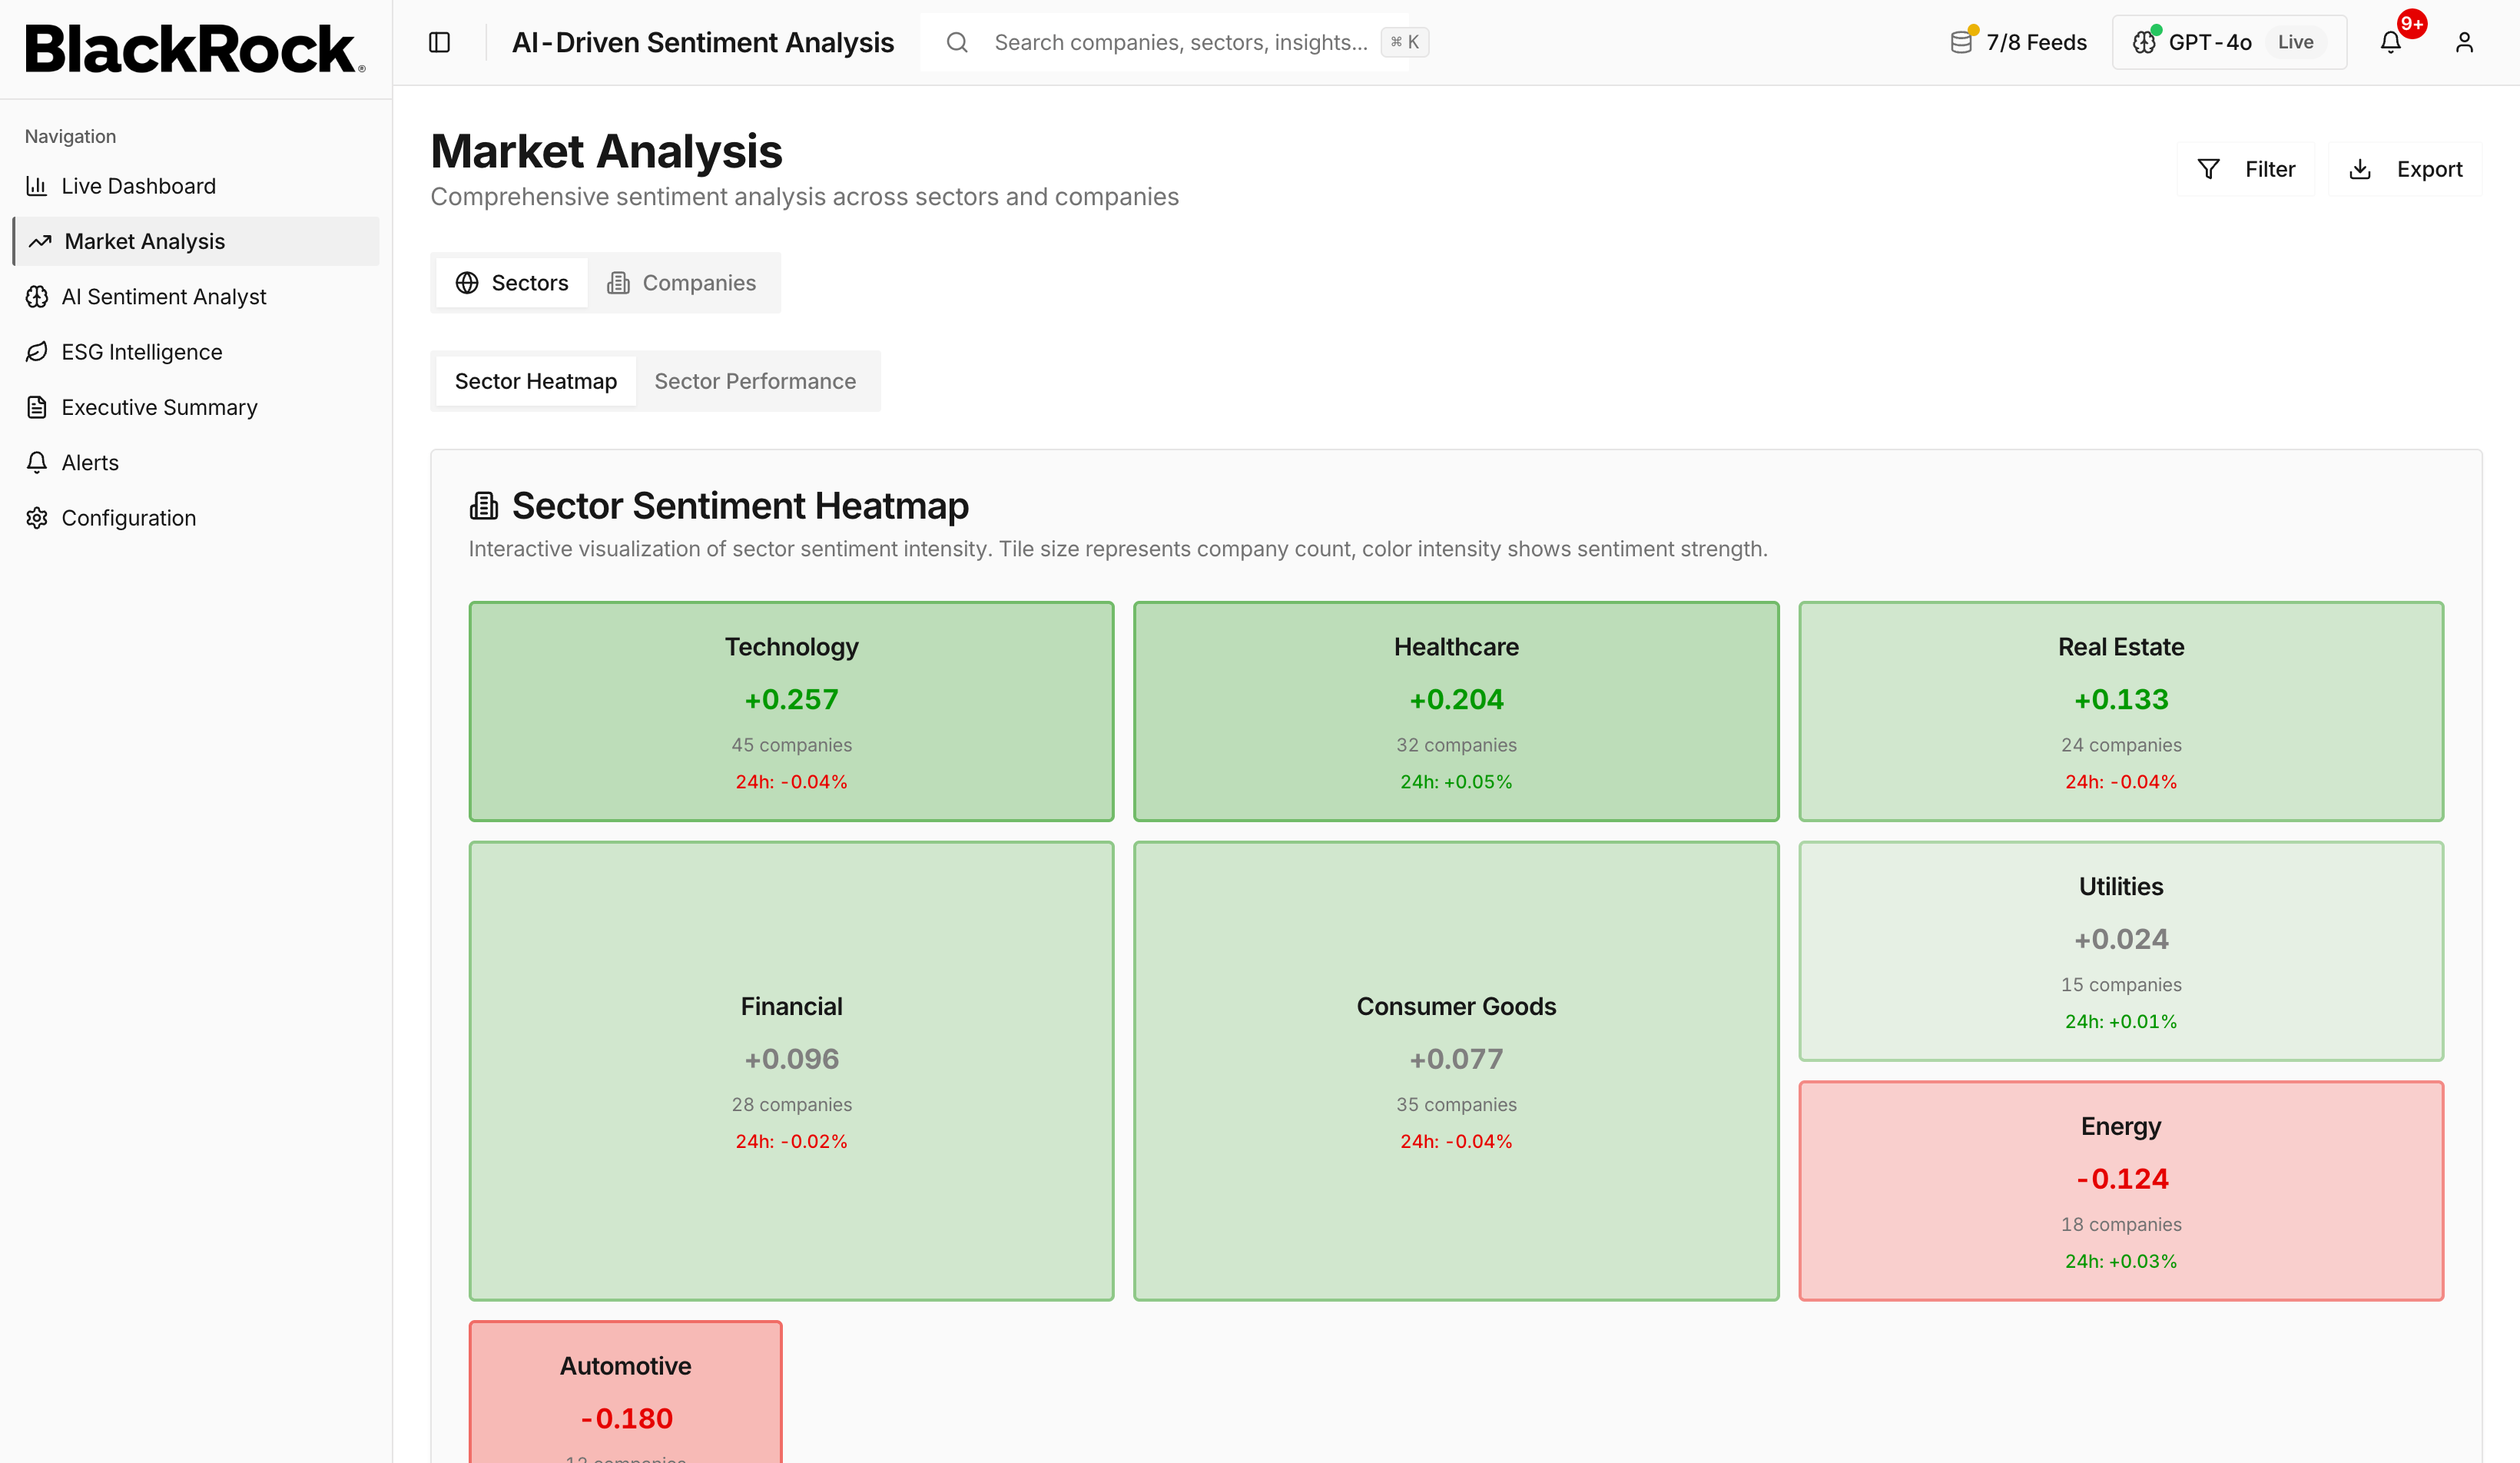This screenshot has width=2520, height=1463.
Task: Open Executive Summary page
Action: pos(196,407)
